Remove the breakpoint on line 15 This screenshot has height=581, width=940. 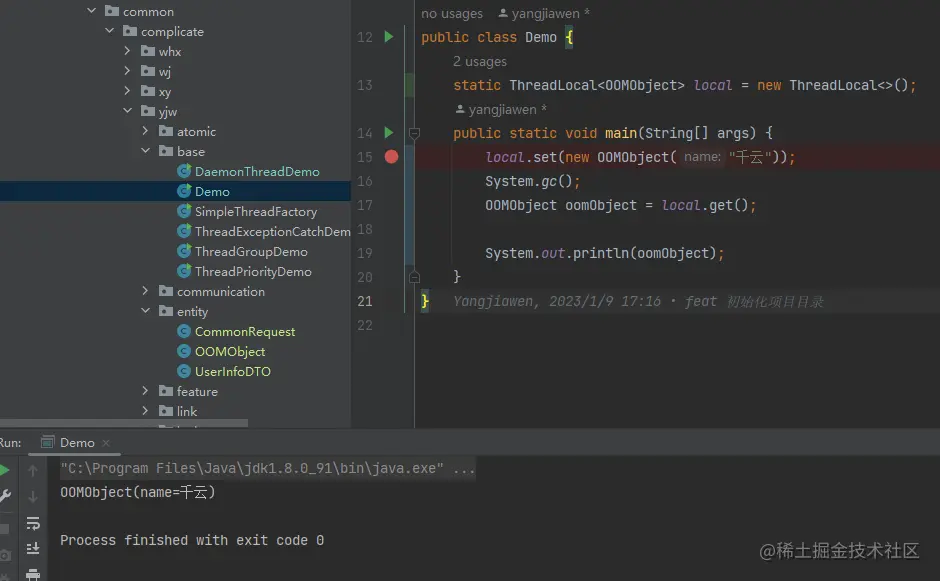pyautogui.click(x=391, y=157)
